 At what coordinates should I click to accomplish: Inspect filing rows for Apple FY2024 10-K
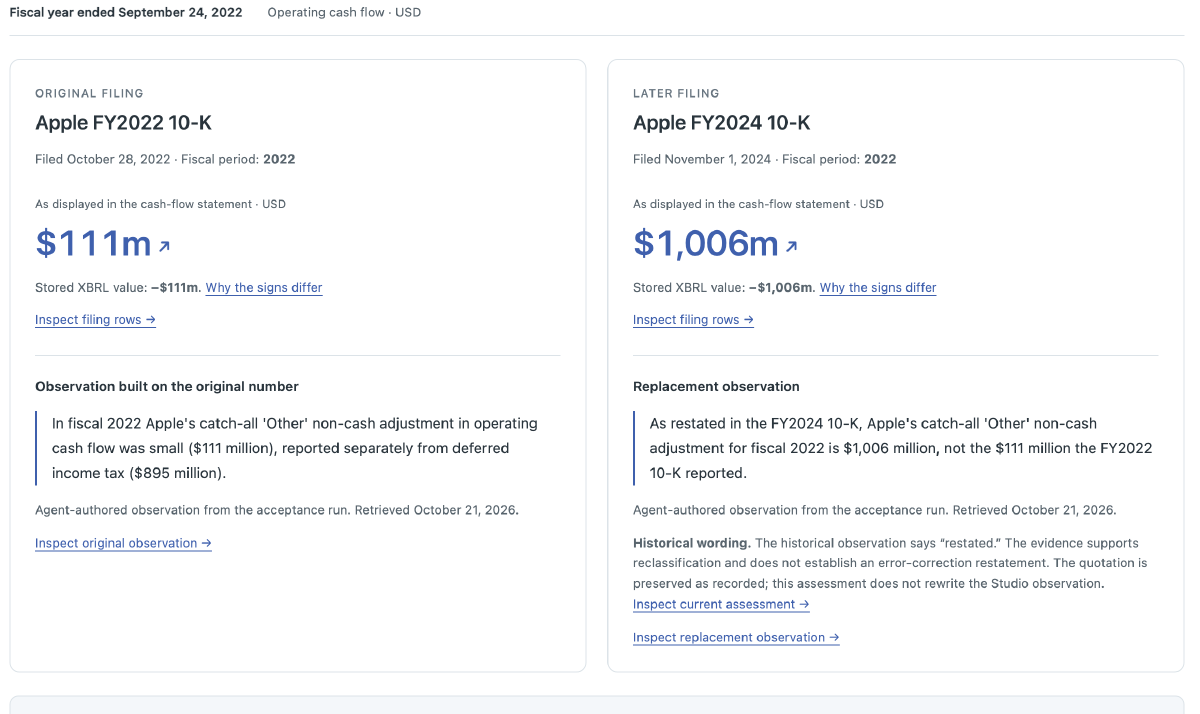click(x=693, y=320)
